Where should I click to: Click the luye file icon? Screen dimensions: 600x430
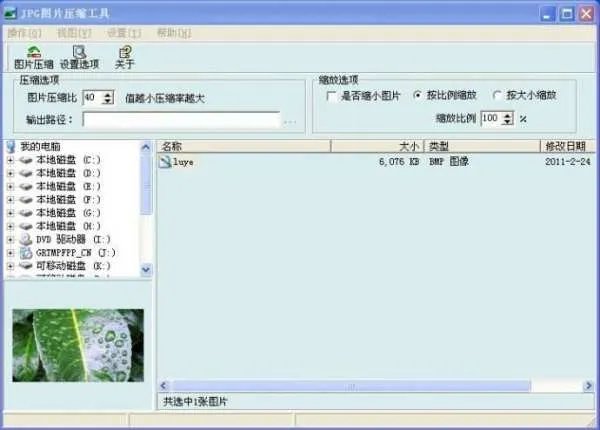(165, 162)
